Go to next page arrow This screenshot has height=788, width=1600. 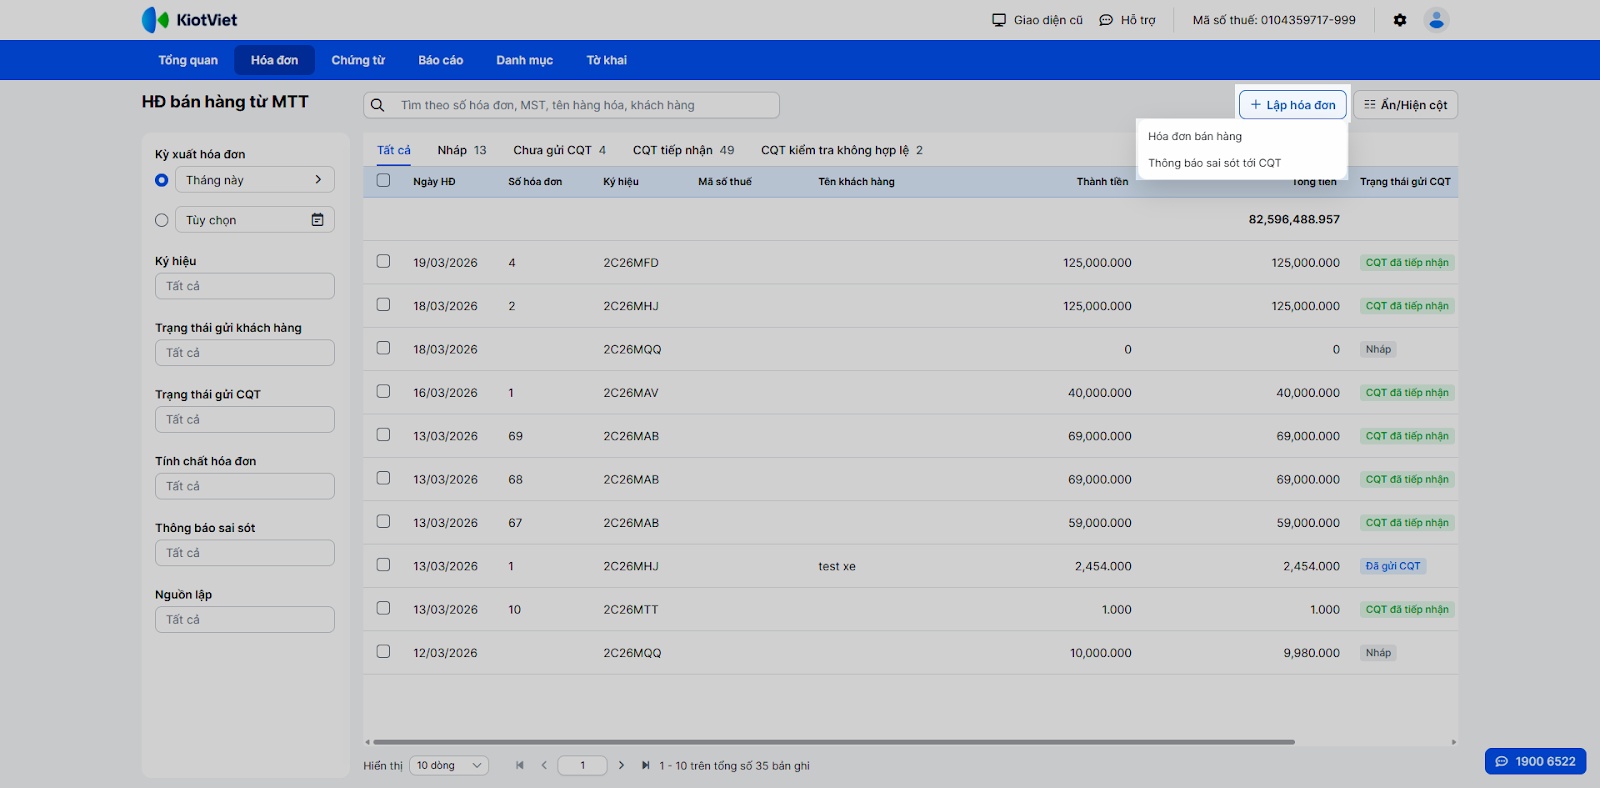point(621,766)
